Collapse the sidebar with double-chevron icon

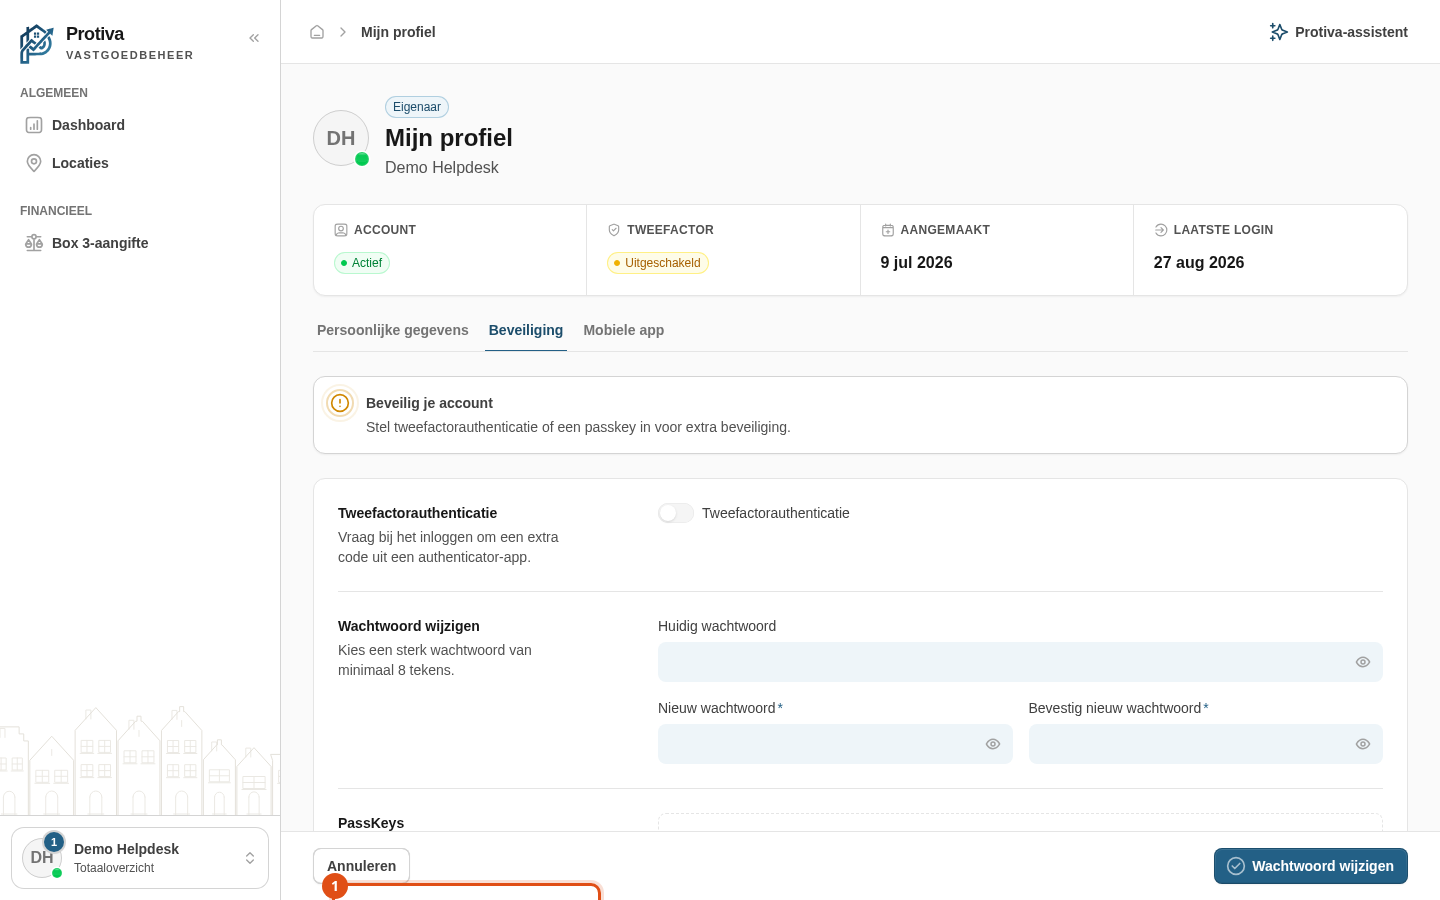click(254, 38)
